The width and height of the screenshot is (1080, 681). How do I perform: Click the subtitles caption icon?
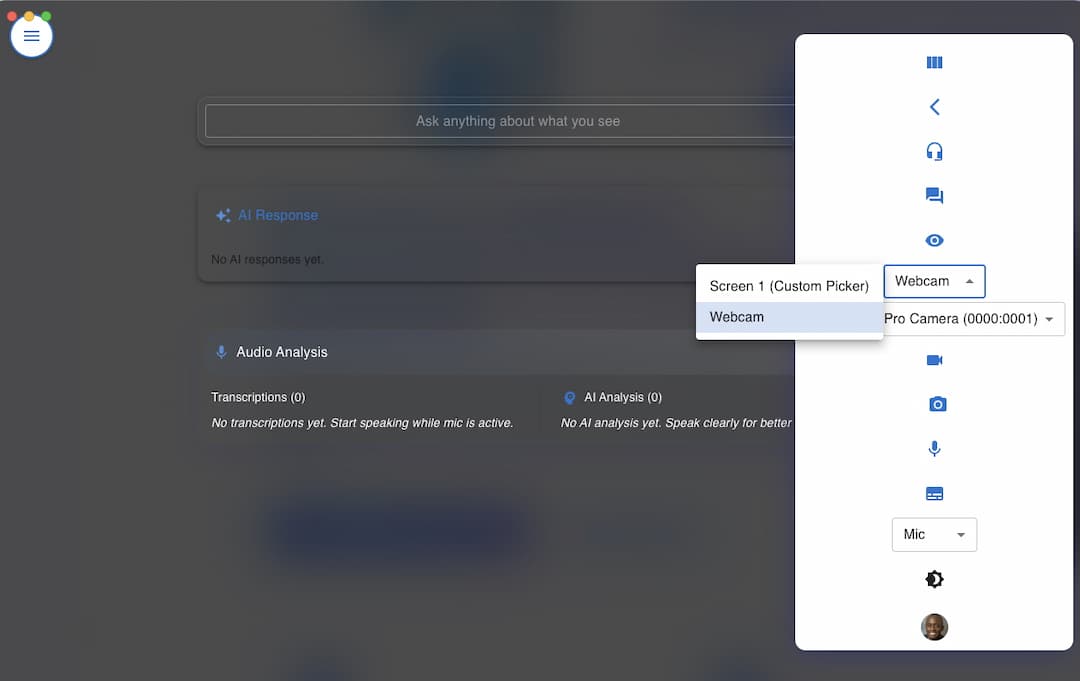click(934, 494)
